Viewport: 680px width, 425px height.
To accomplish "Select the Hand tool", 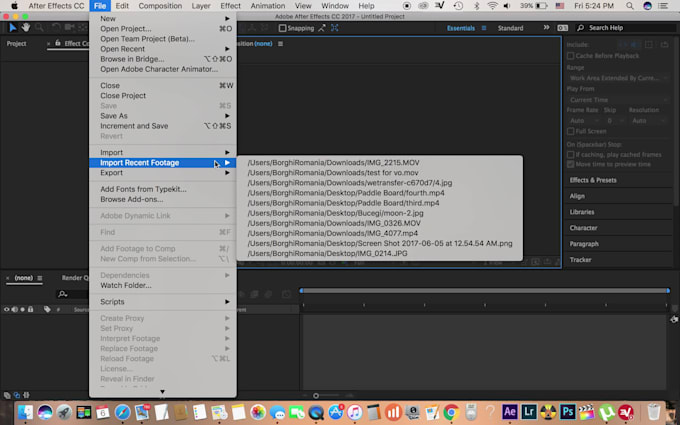I will [x=26, y=28].
